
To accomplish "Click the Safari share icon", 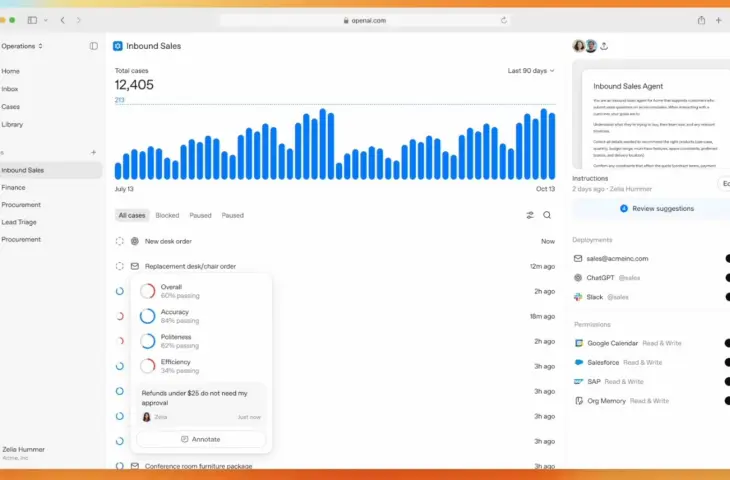I will pos(701,20).
